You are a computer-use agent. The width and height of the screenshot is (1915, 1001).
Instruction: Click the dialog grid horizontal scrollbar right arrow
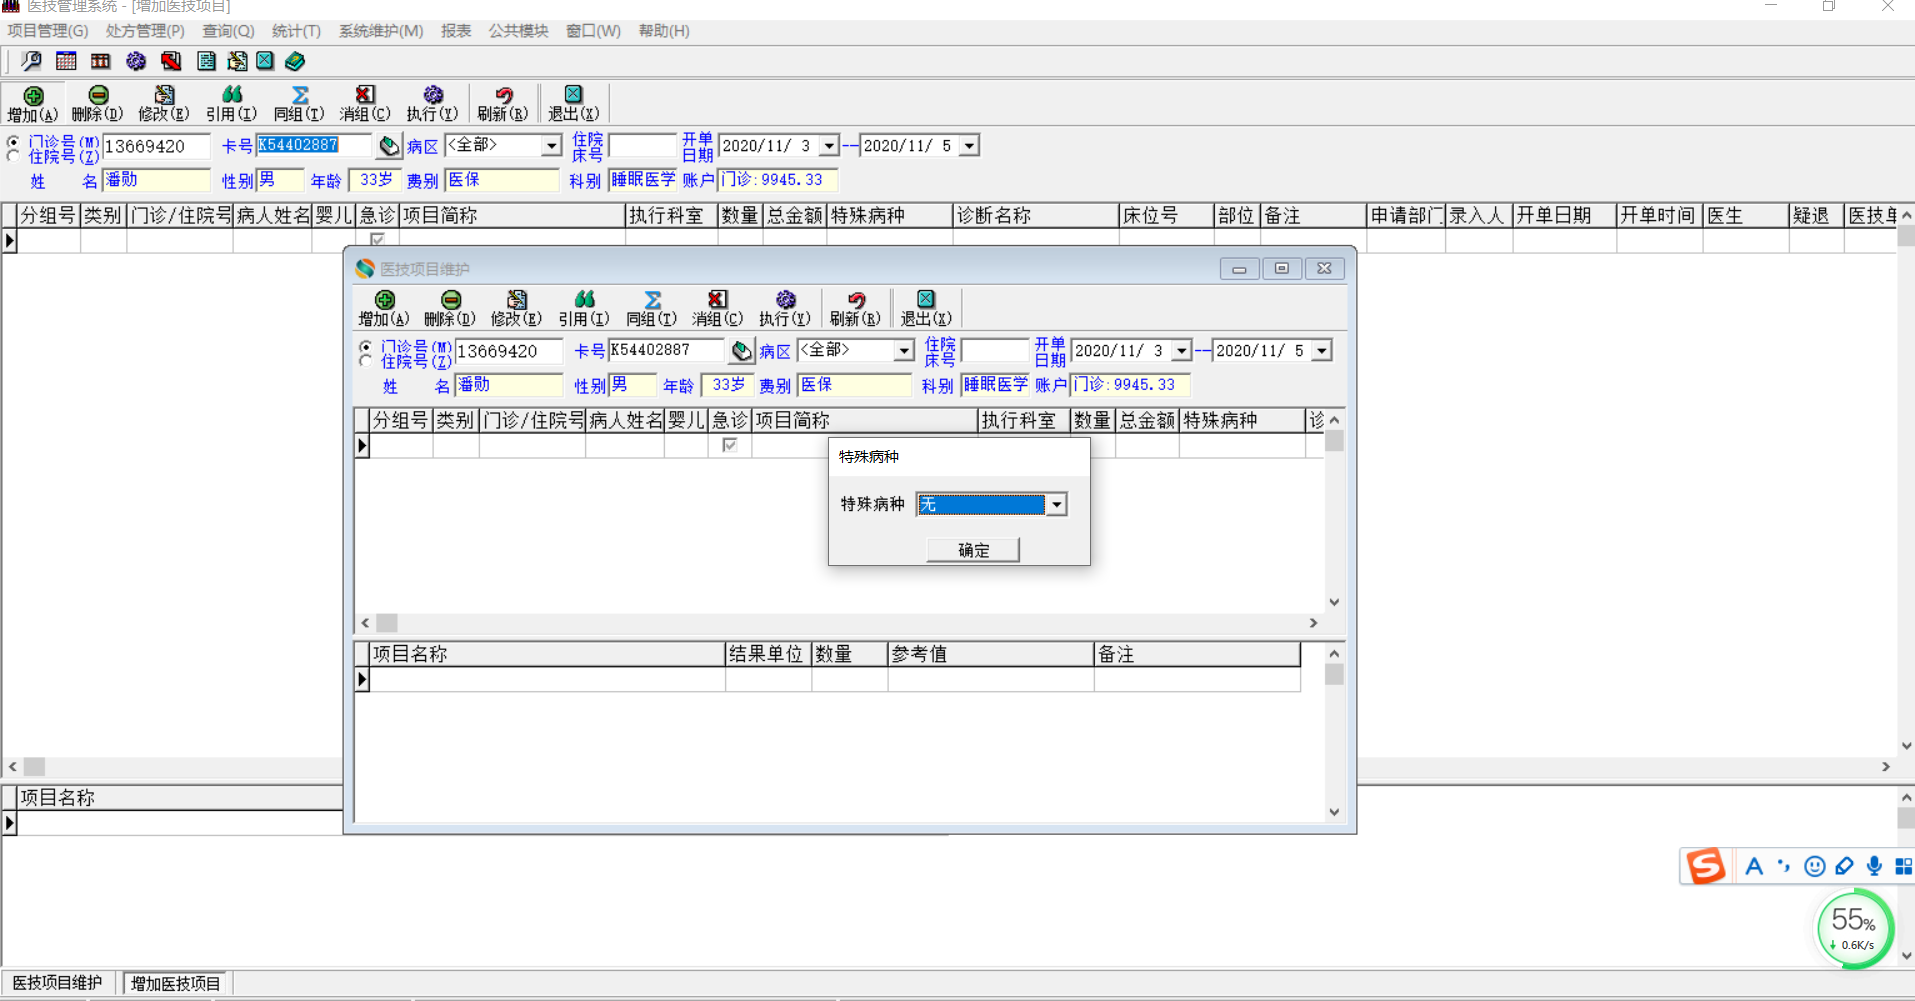[x=1313, y=623]
